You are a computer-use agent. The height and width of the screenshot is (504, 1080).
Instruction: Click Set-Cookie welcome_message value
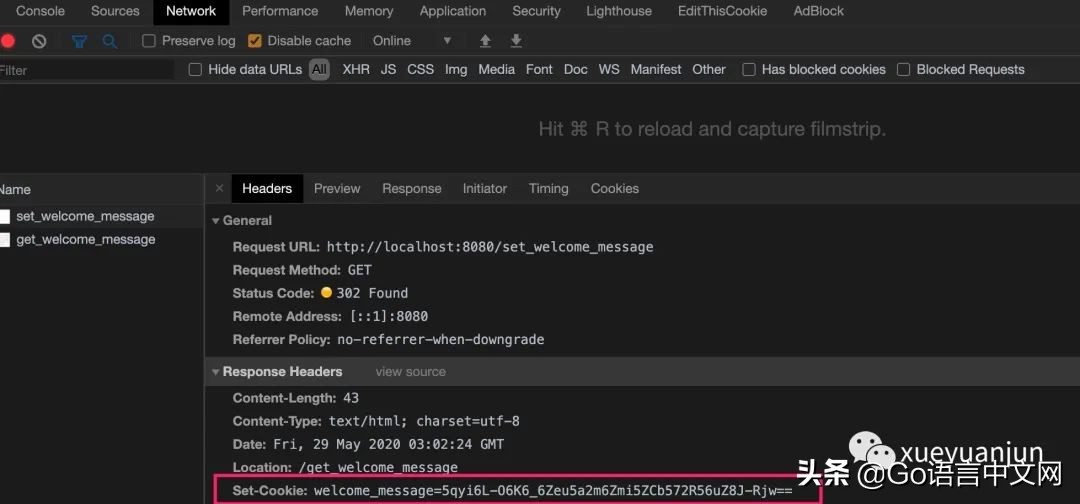pyautogui.click(x=553, y=492)
